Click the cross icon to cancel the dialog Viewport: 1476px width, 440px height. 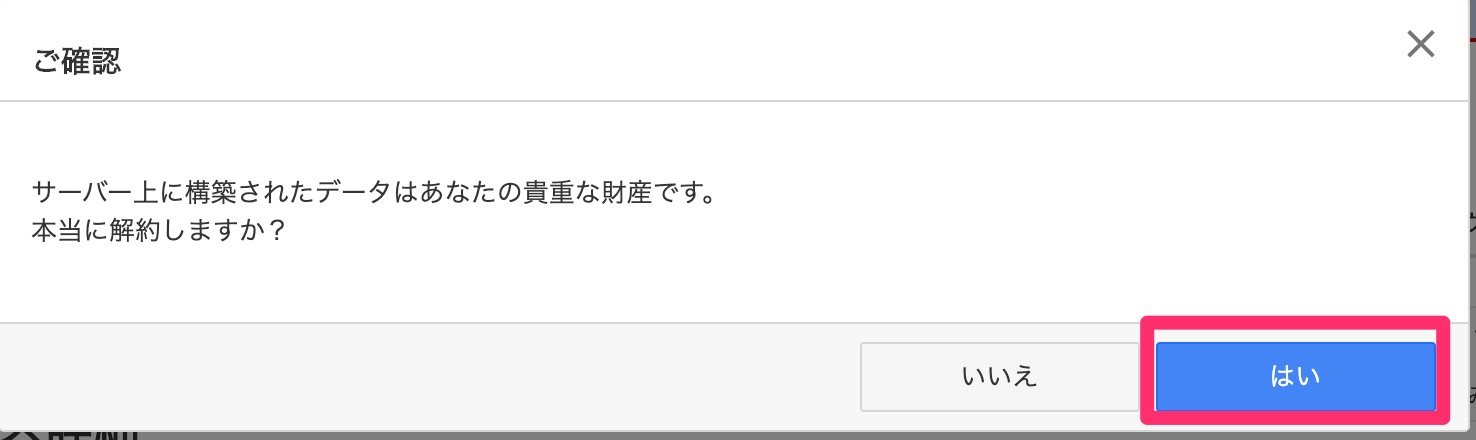(1420, 44)
